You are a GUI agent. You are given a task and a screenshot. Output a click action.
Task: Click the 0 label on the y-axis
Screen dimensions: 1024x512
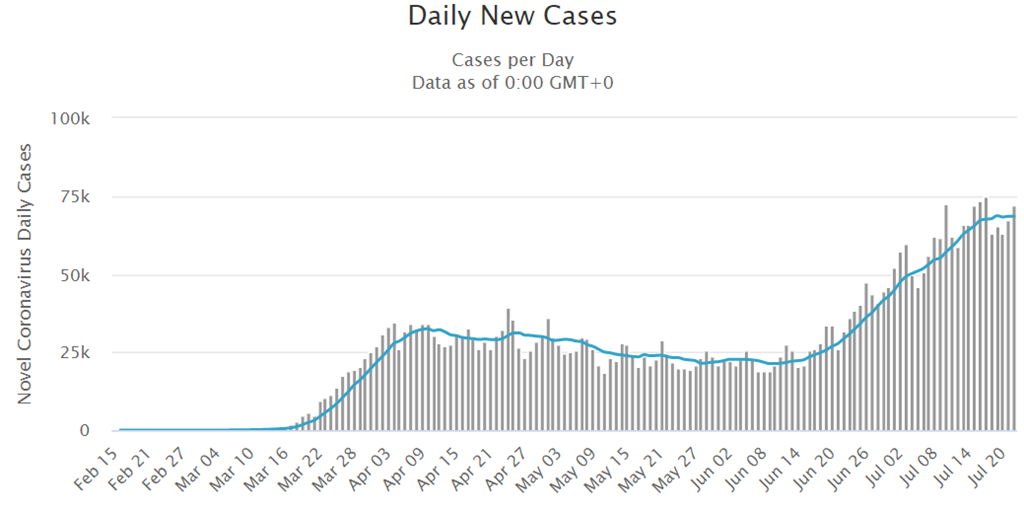click(x=87, y=431)
